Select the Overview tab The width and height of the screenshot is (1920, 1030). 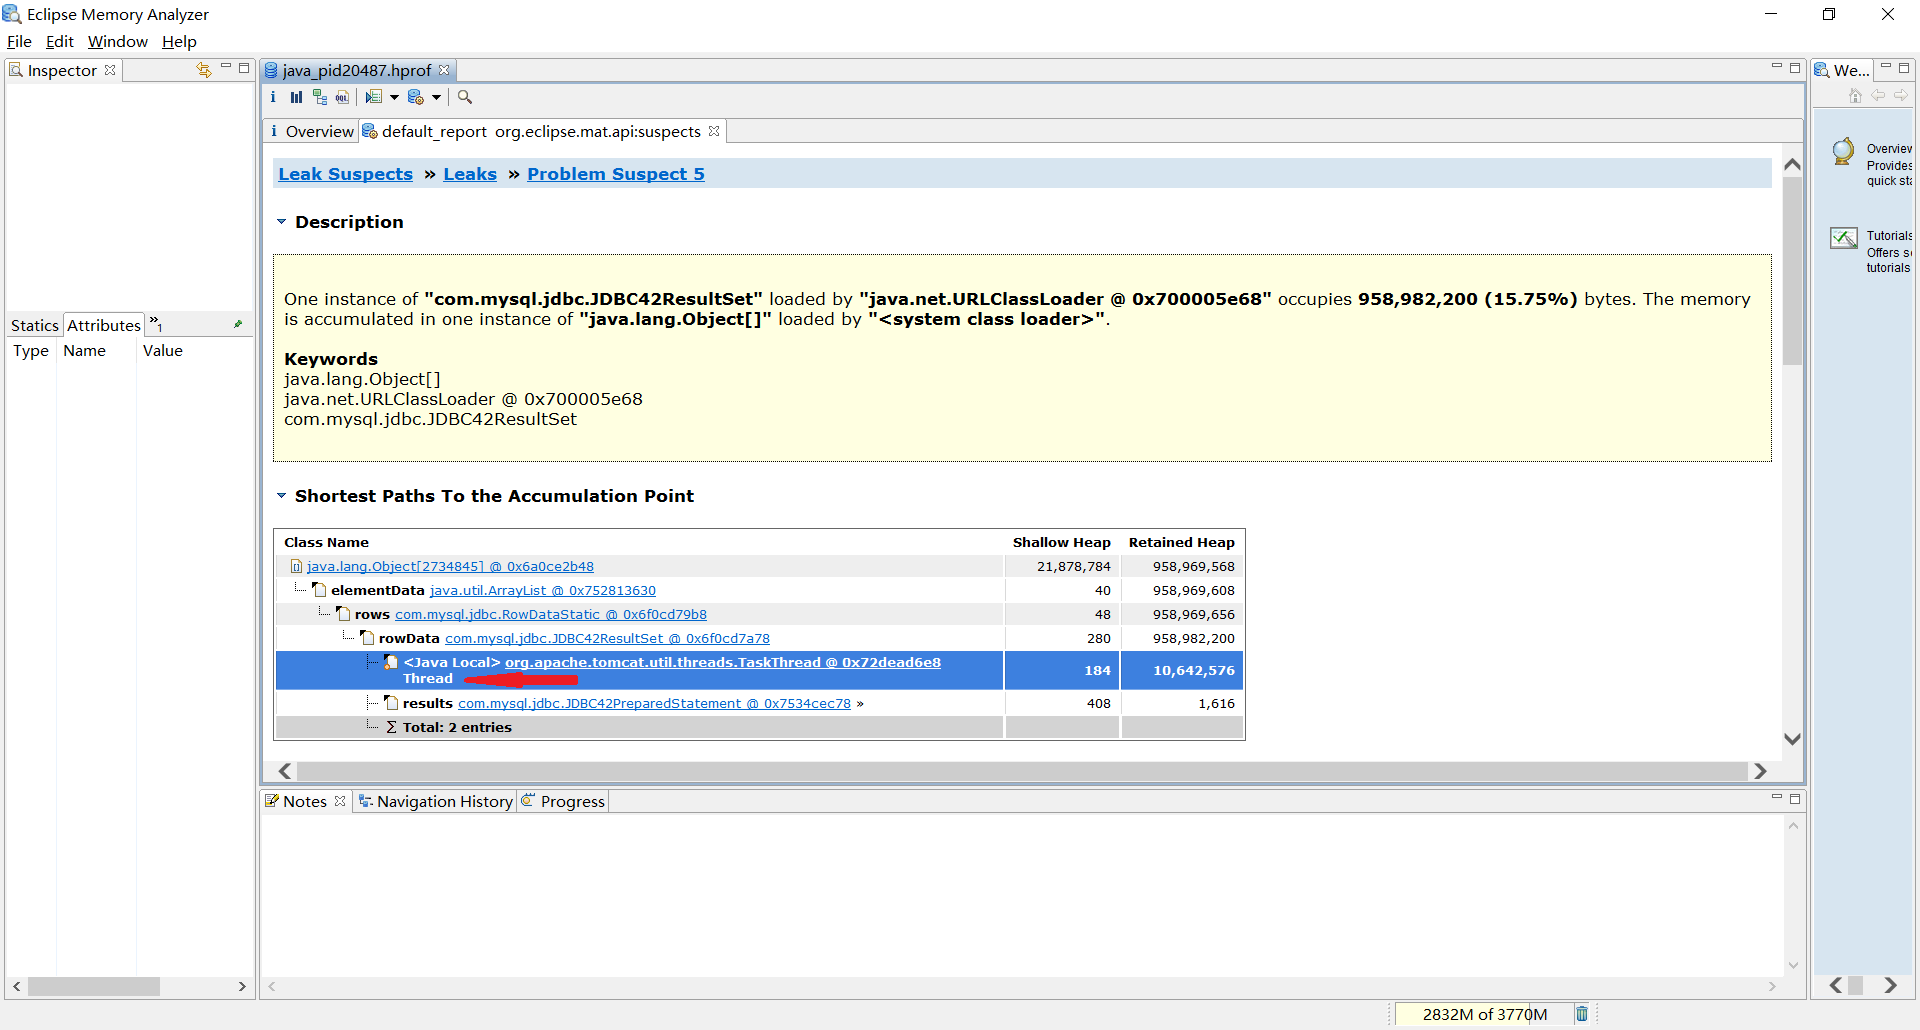click(x=312, y=131)
